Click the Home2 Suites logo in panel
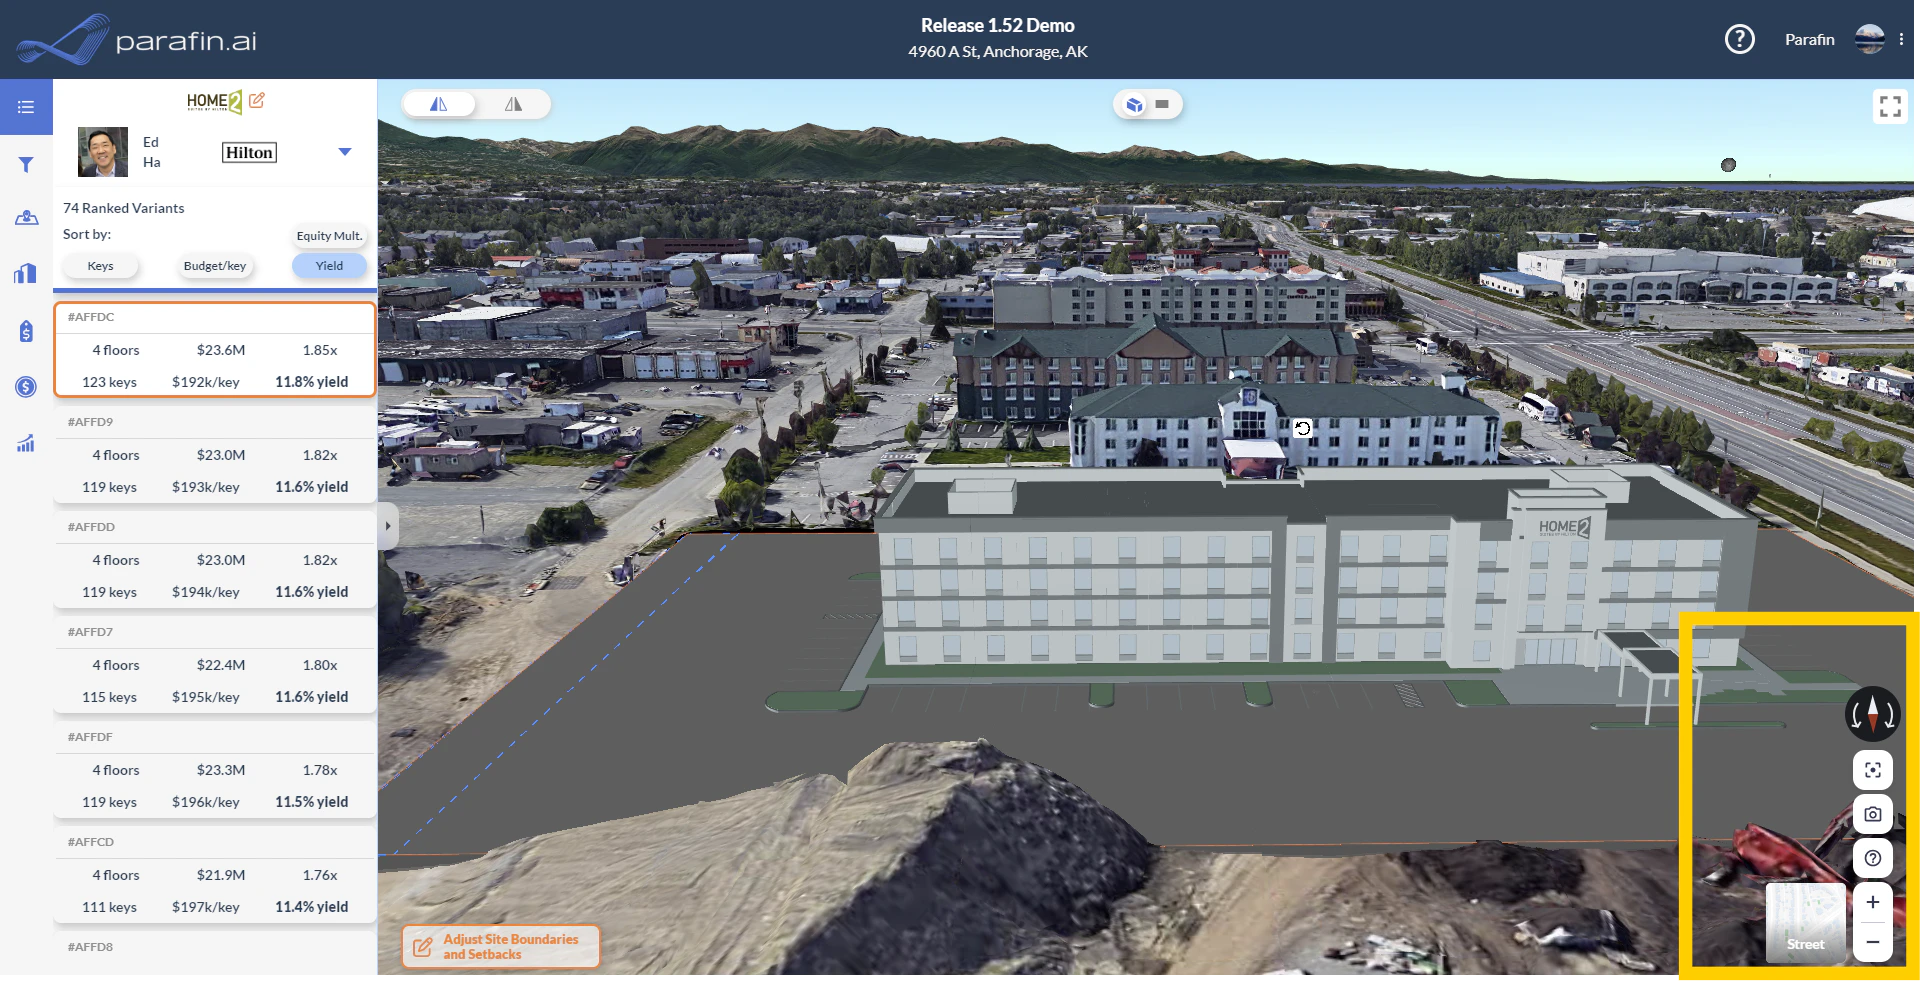The width and height of the screenshot is (1920, 981). tap(214, 101)
